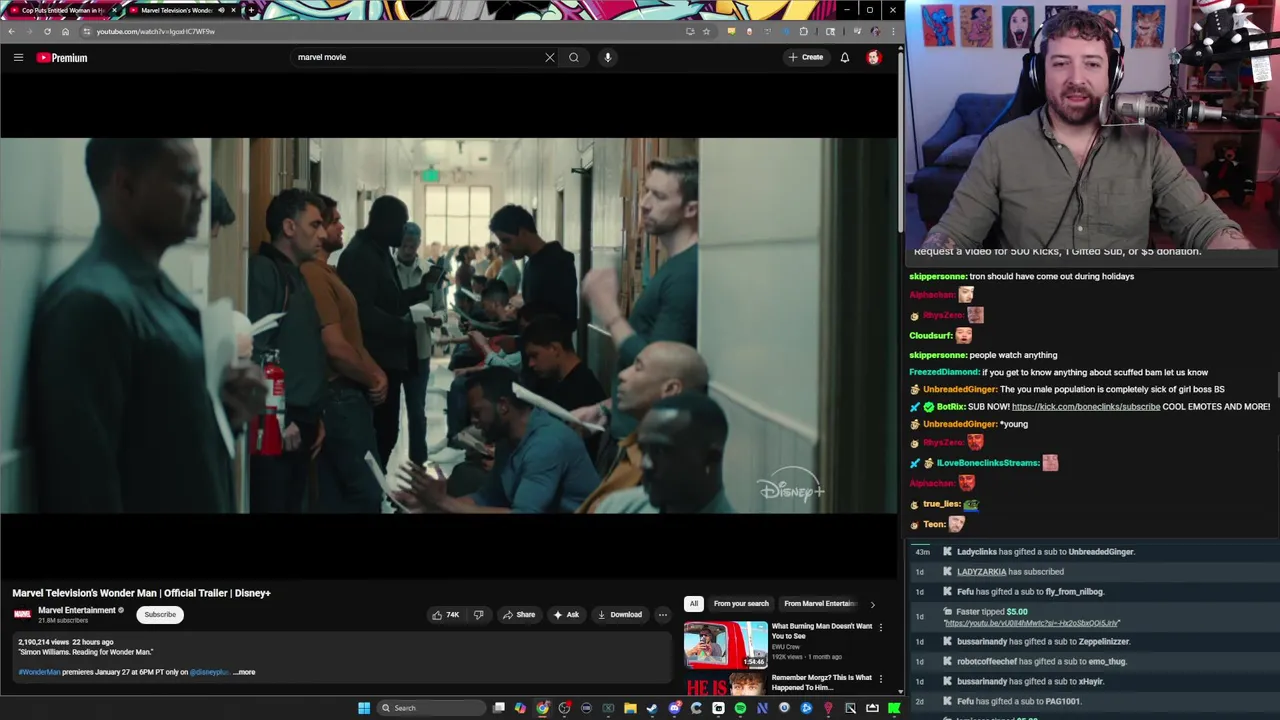
Task: Open Discord from the taskbar
Action: pyautogui.click(x=674, y=708)
